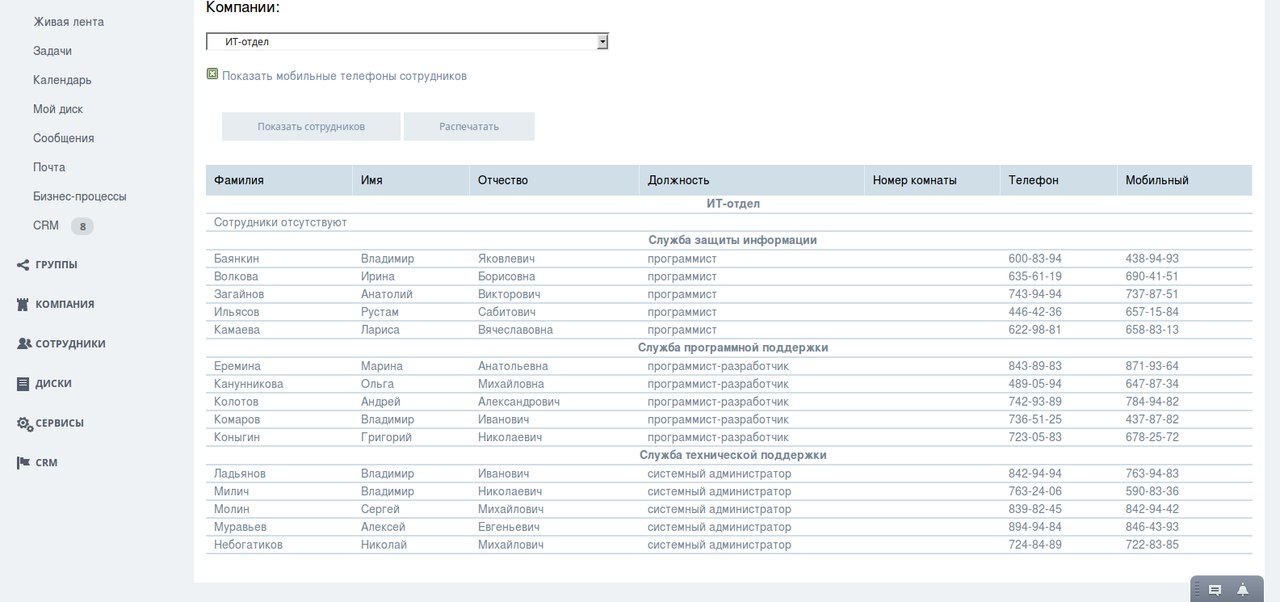Click the tower icon next to КОМПАНИЯ
This screenshot has height=602, width=1280.
(x=23, y=304)
